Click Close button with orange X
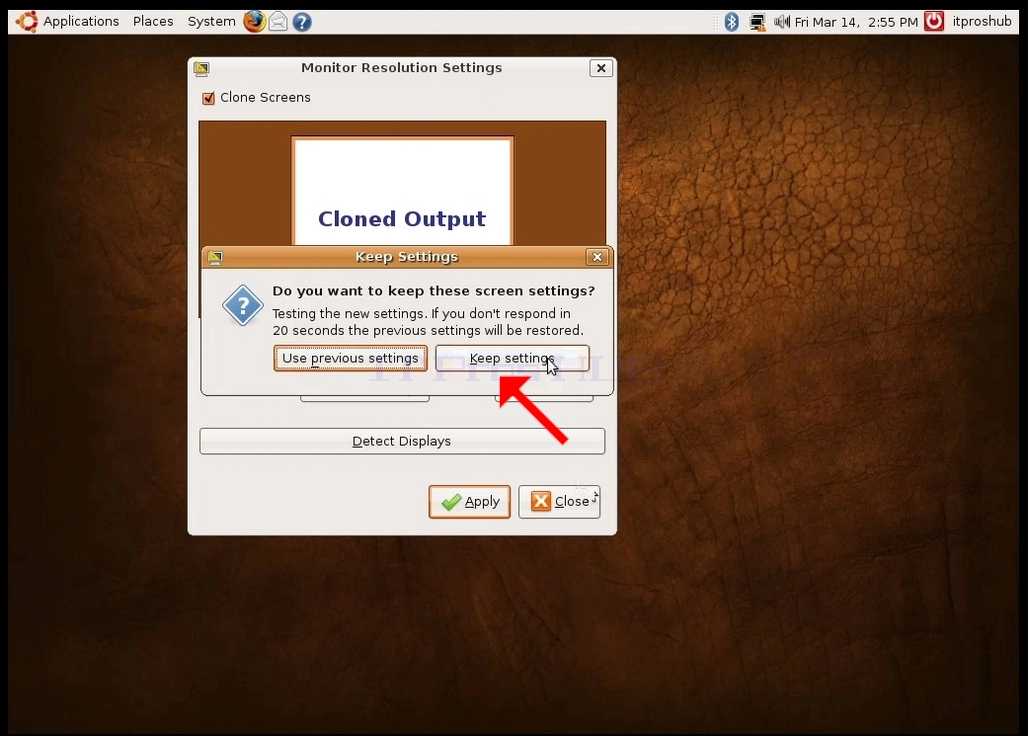1028x736 pixels. pyautogui.click(x=559, y=502)
